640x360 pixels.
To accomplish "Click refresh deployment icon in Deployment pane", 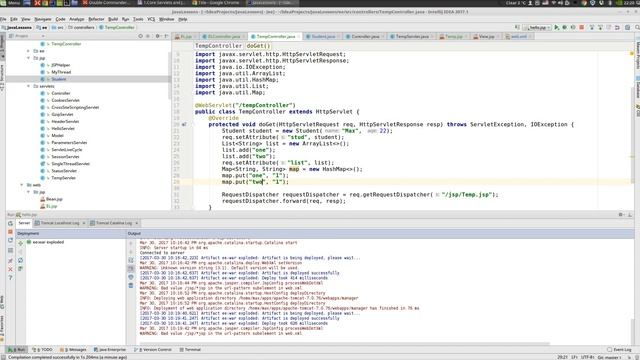I will coord(20,260).
